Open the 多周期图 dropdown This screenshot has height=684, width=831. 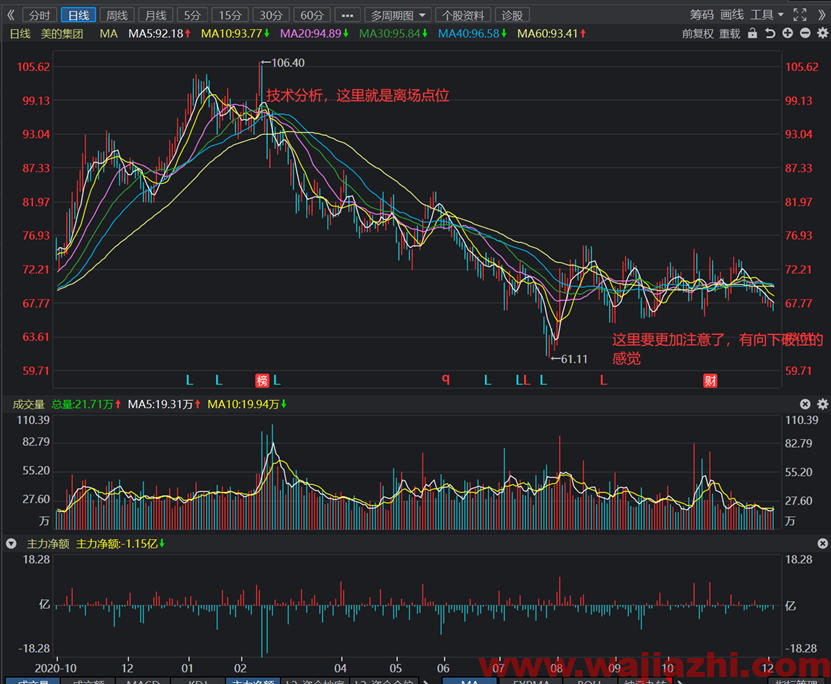tap(398, 15)
